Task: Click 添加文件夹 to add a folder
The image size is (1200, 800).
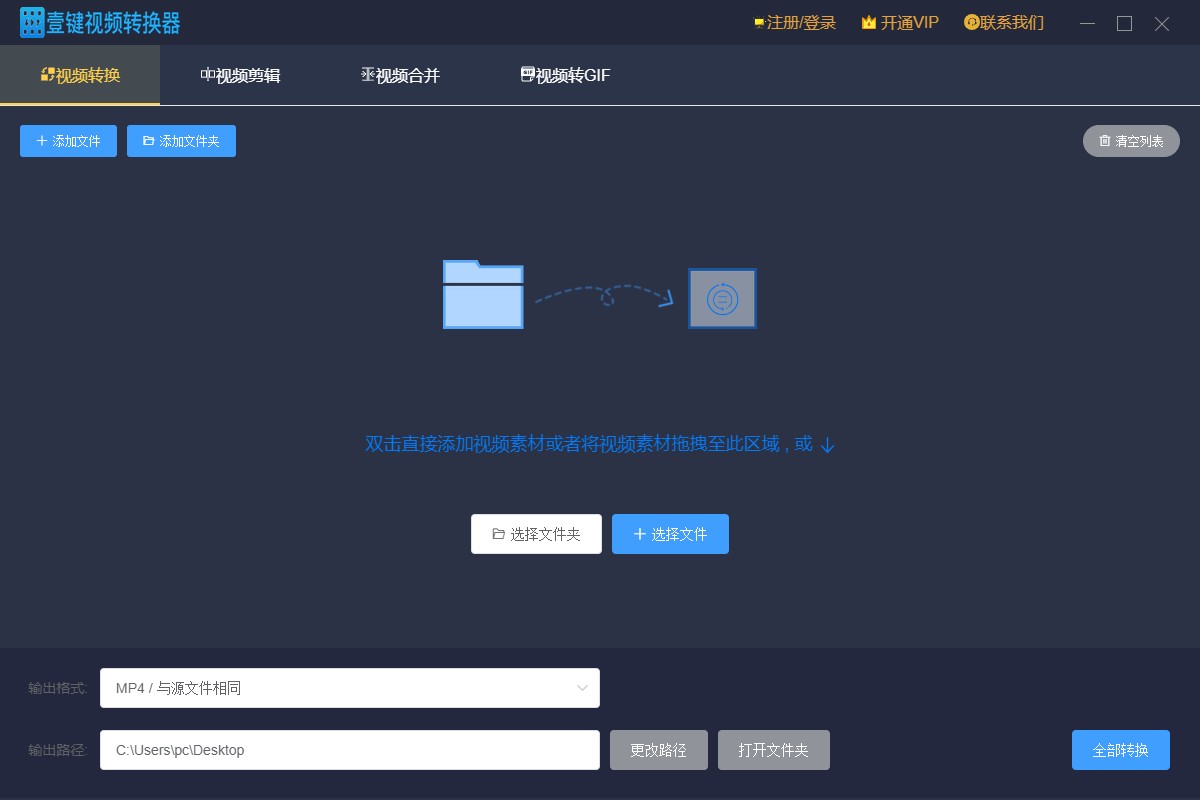Action: [x=181, y=141]
